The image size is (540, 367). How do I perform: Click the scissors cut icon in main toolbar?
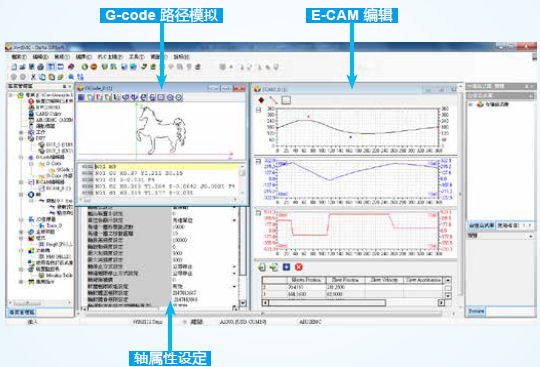[x=33, y=77]
